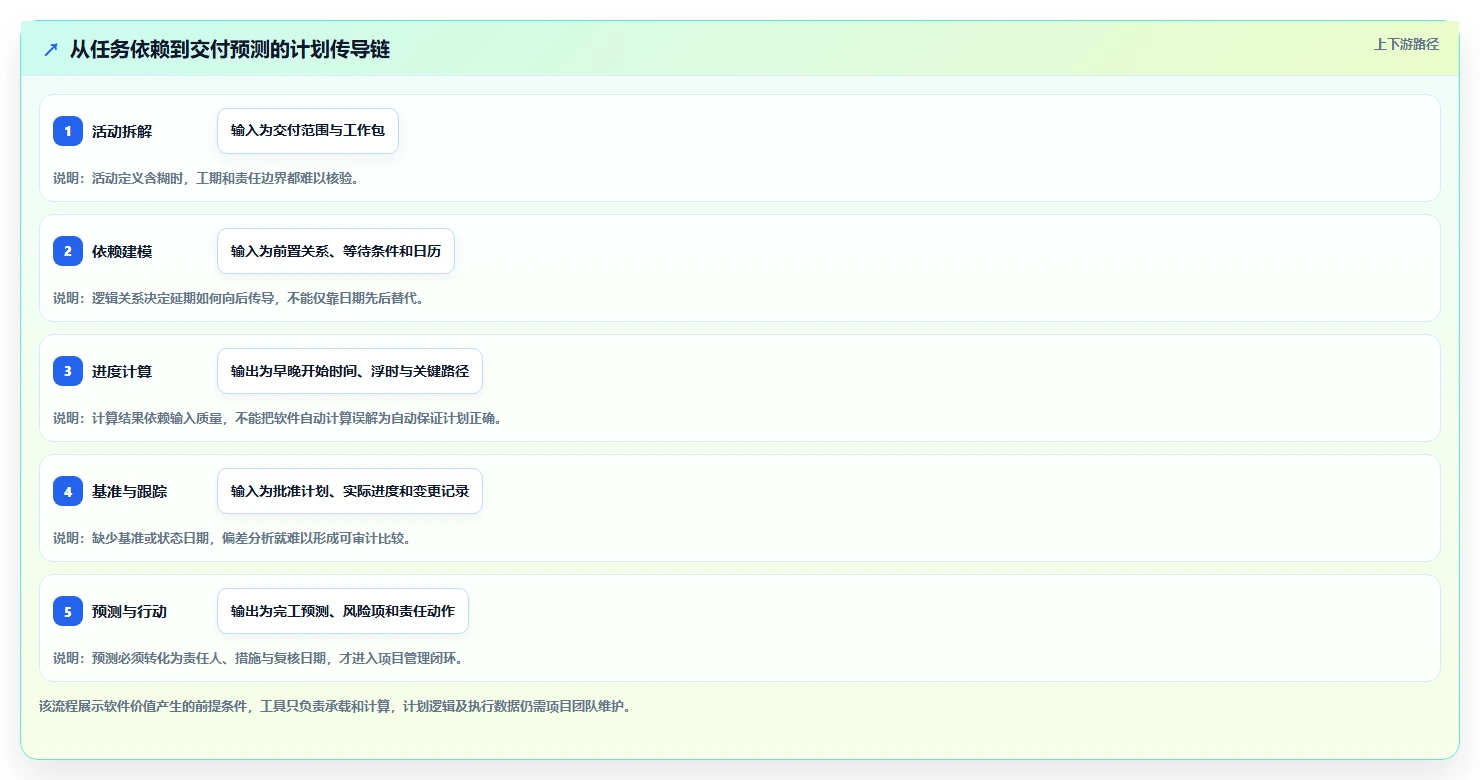This screenshot has height=780, width=1480.
Task: Select the 预测与行动 step title
Action: pyautogui.click(x=130, y=611)
